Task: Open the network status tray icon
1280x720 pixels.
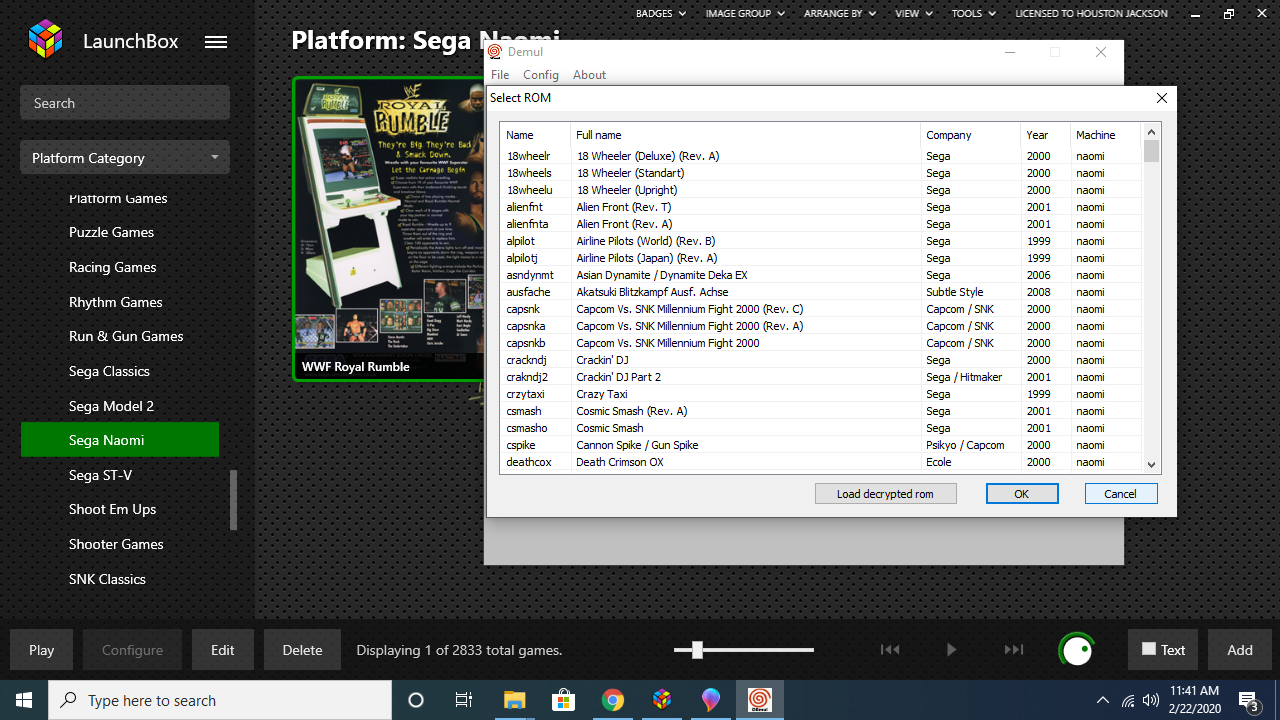Action: pyautogui.click(x=1128, y=700)
